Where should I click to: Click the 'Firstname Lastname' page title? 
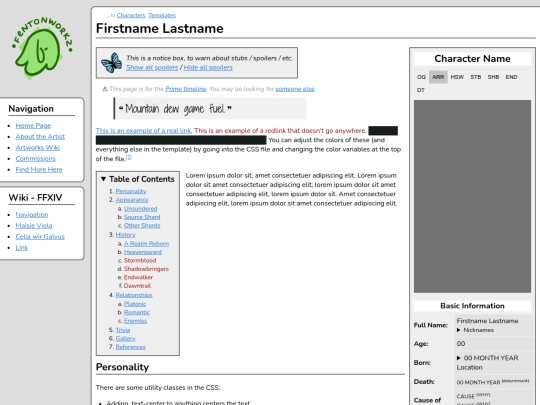(x=159, y=29)
